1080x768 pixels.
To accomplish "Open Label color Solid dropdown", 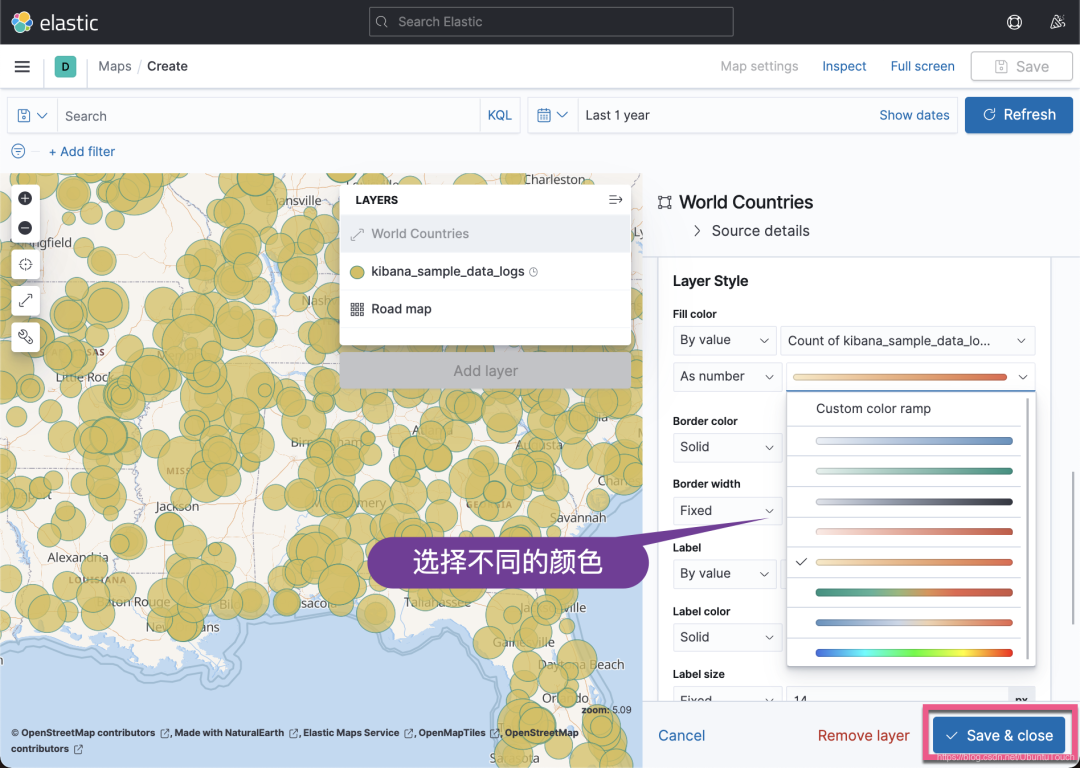I will (x=727, y=638).
